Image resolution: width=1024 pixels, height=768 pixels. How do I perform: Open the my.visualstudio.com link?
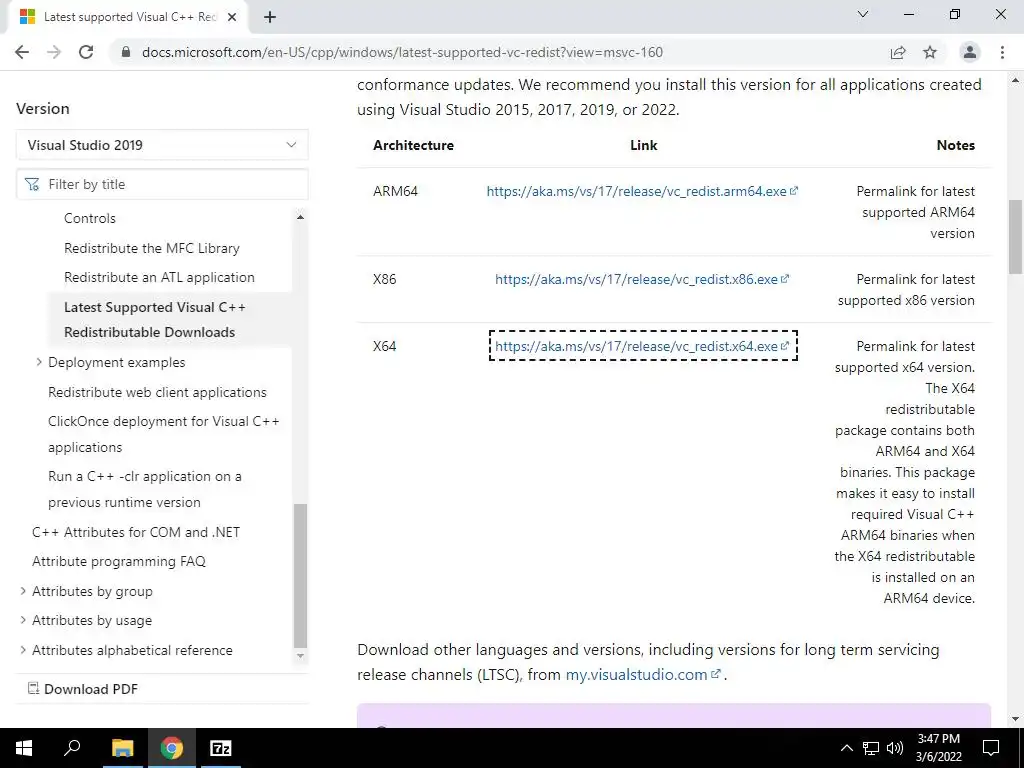[643, 675]
